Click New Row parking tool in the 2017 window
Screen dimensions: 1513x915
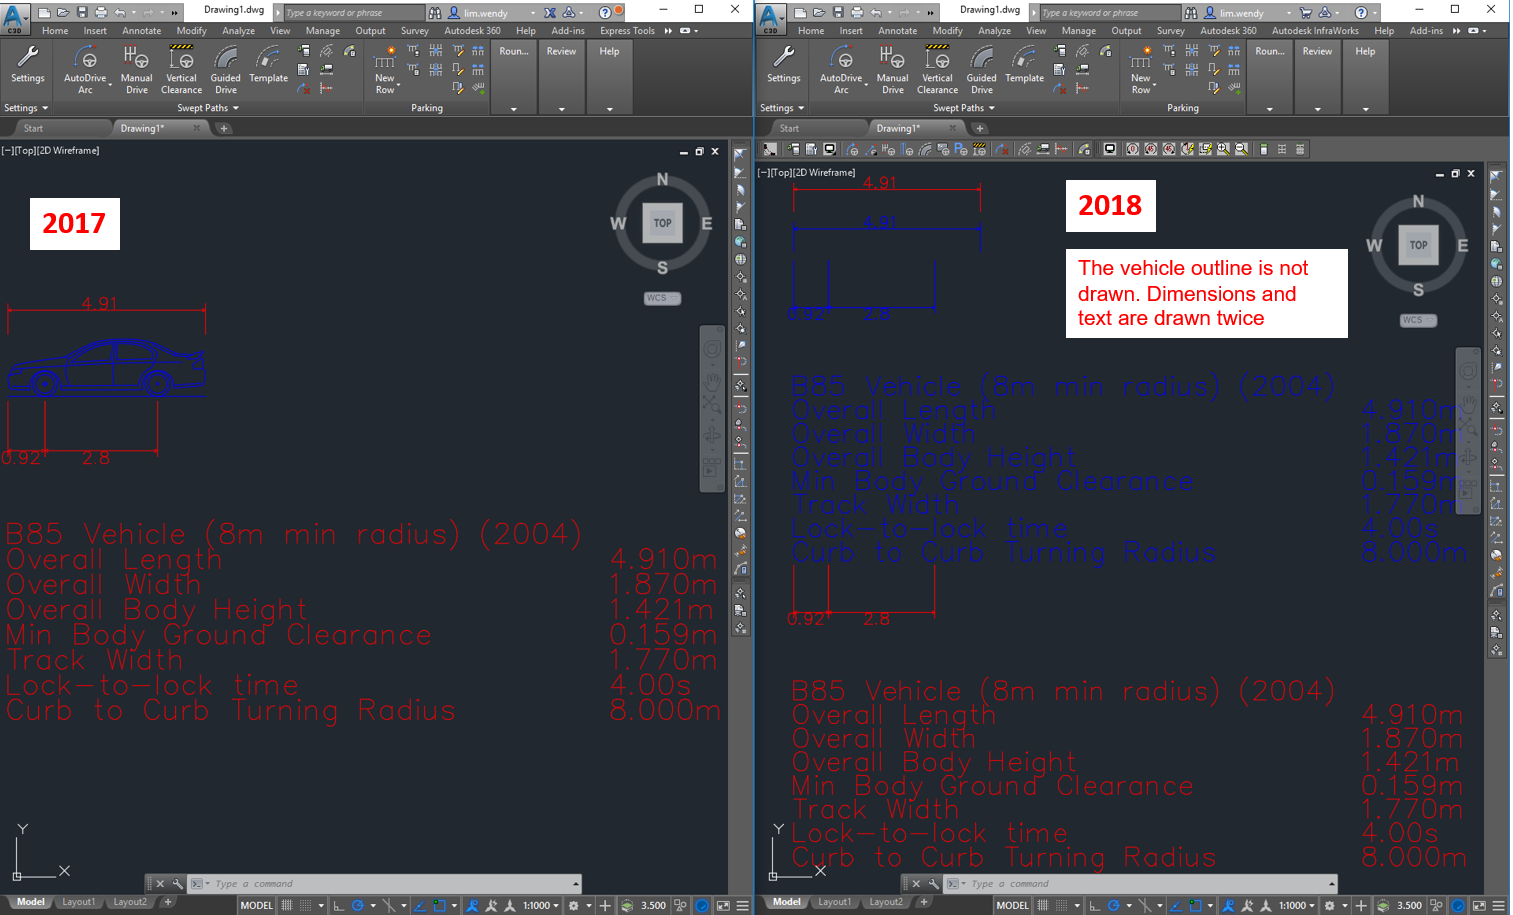[385, 70]
